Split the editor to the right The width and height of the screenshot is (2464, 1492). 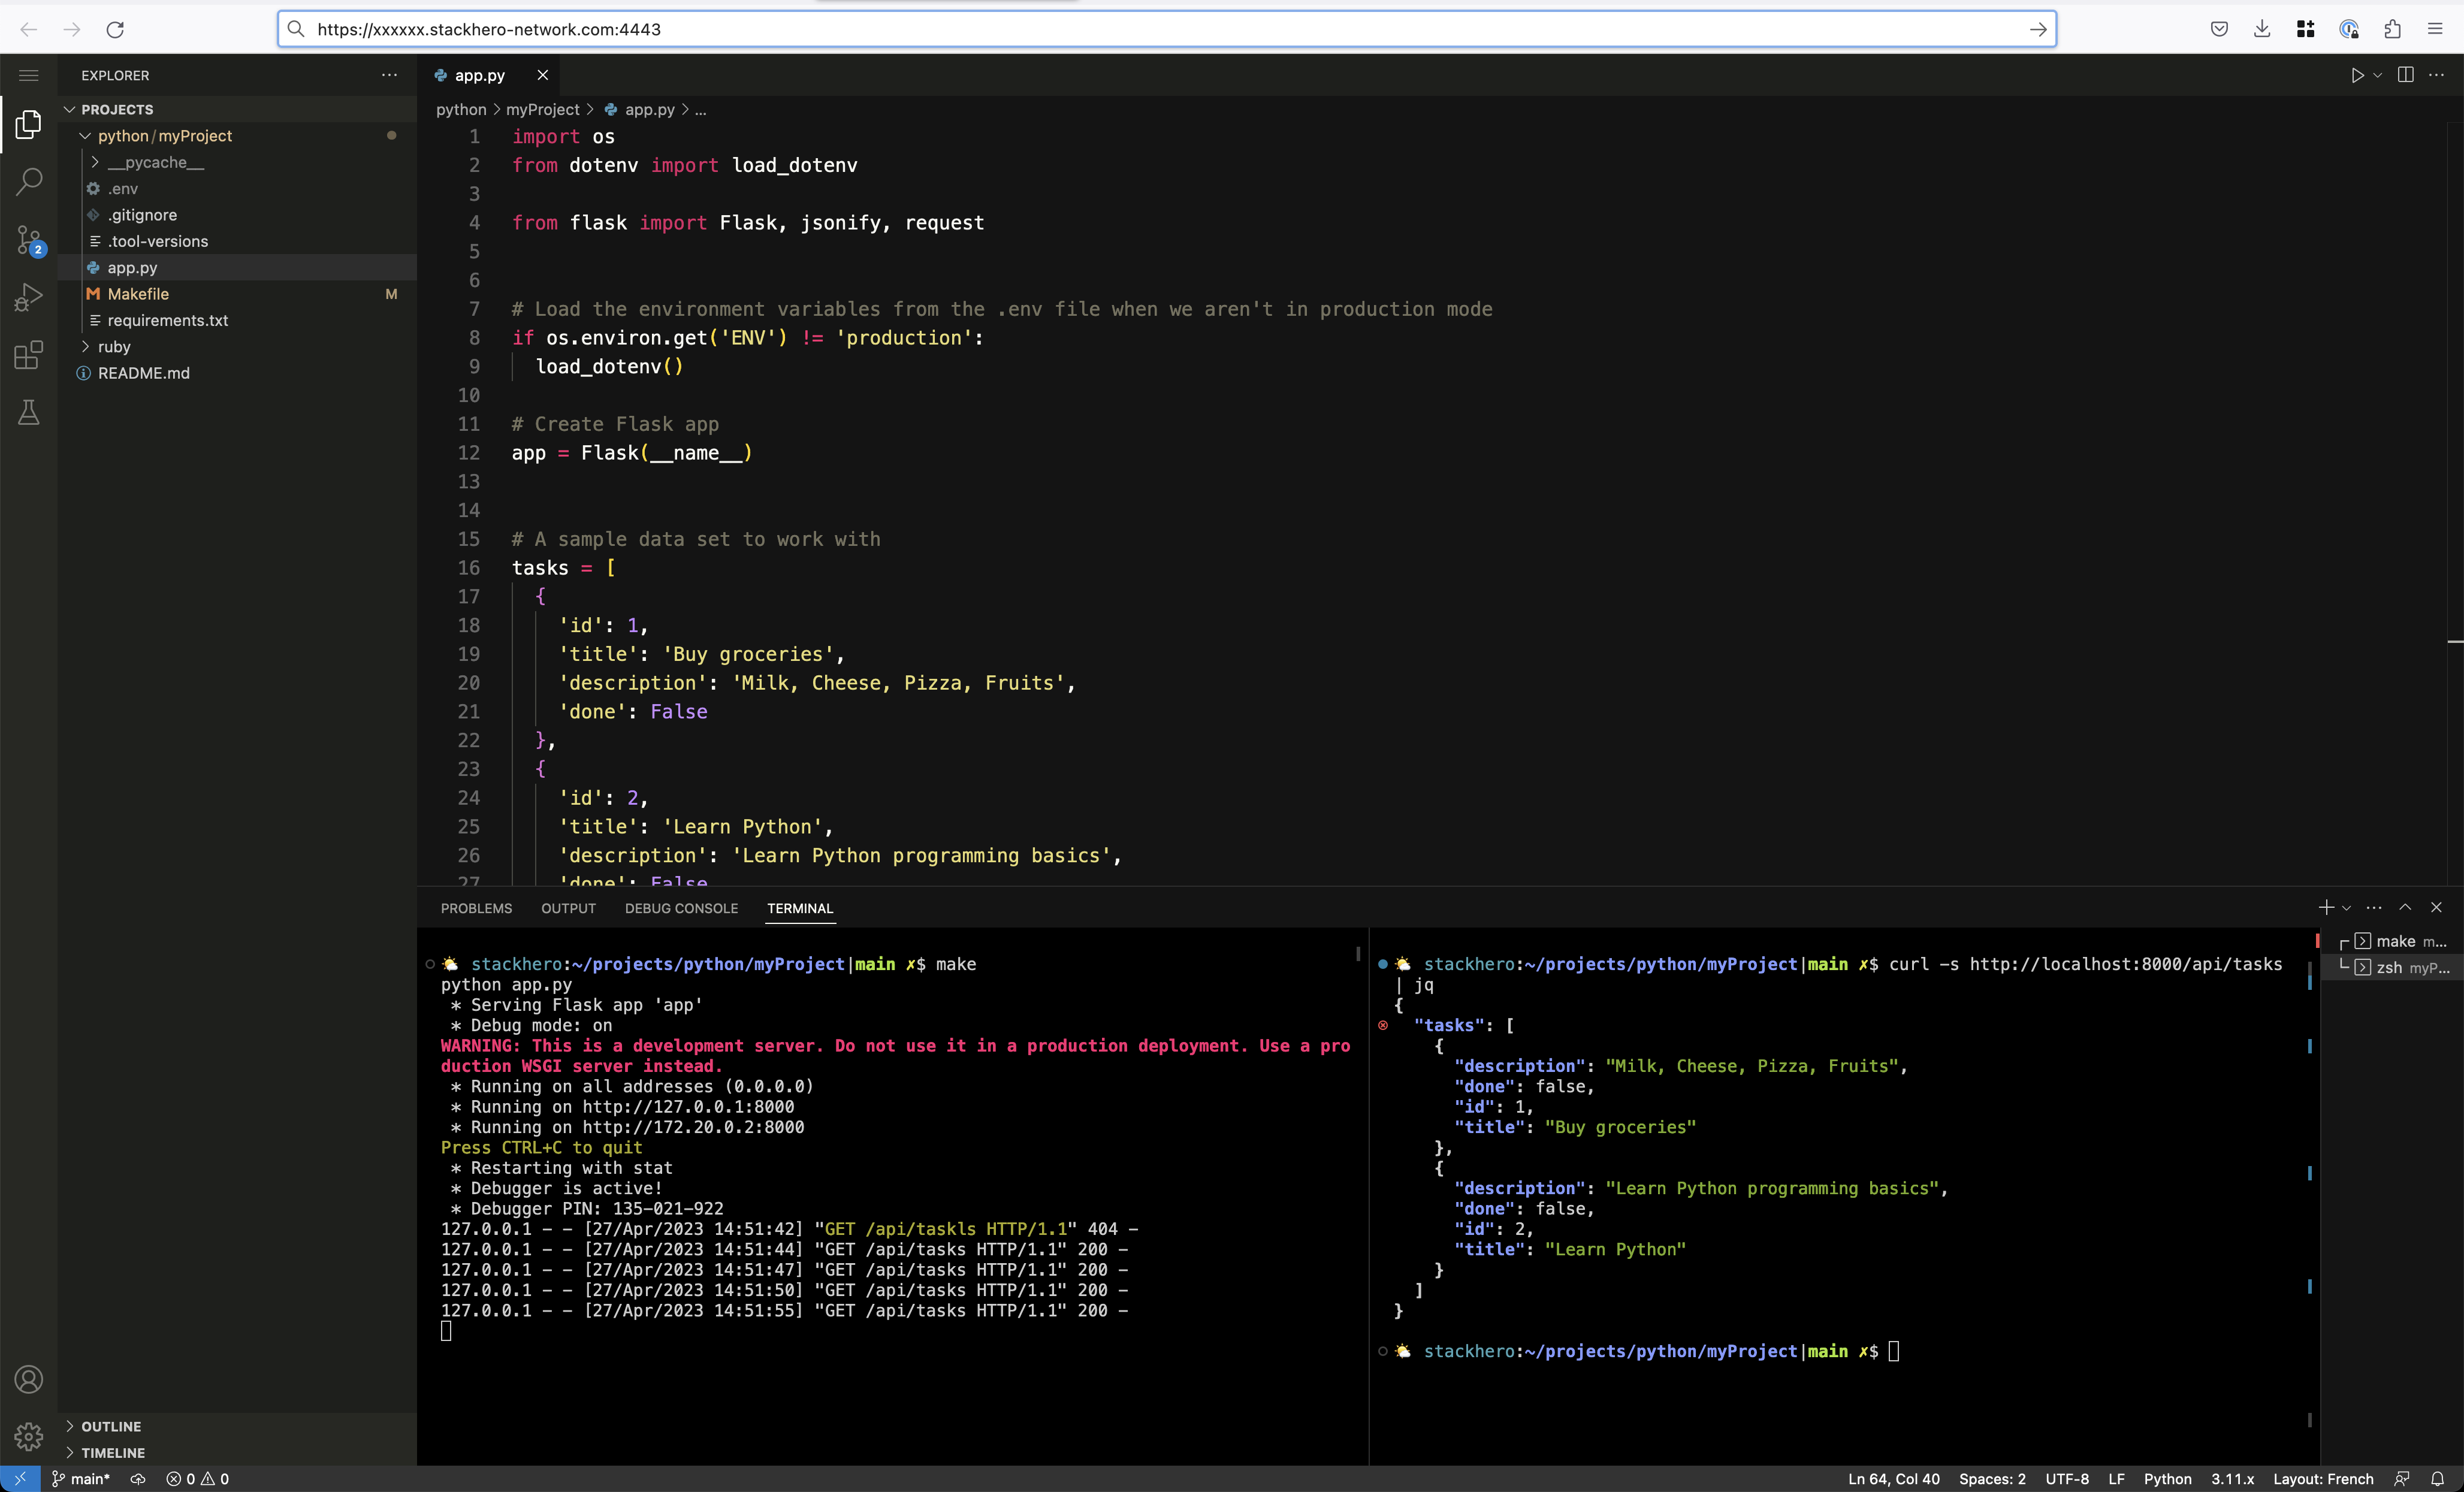pos(2405,75)
